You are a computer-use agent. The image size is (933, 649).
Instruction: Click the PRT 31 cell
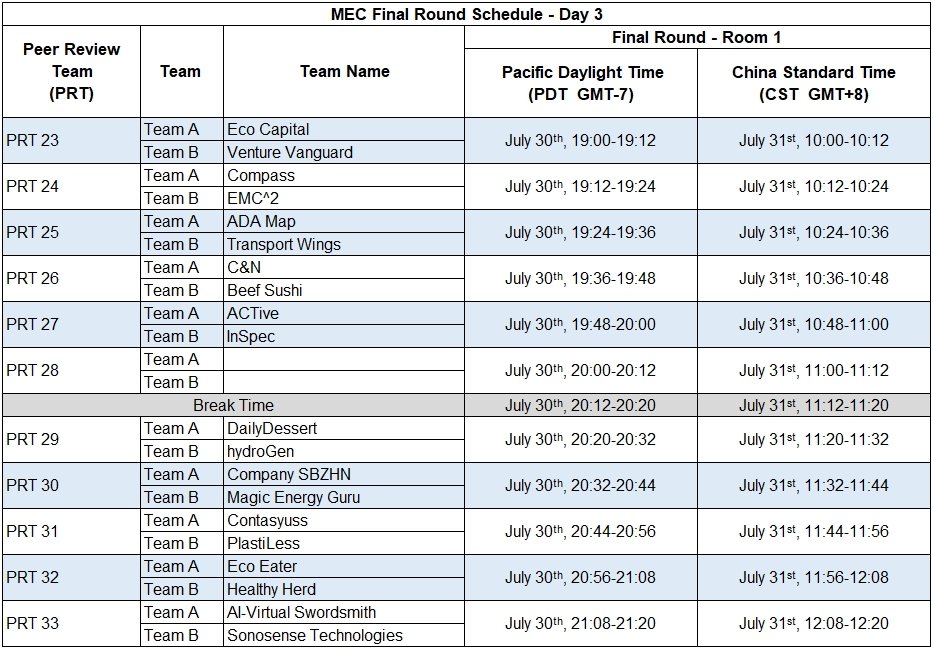pos(71,532)
